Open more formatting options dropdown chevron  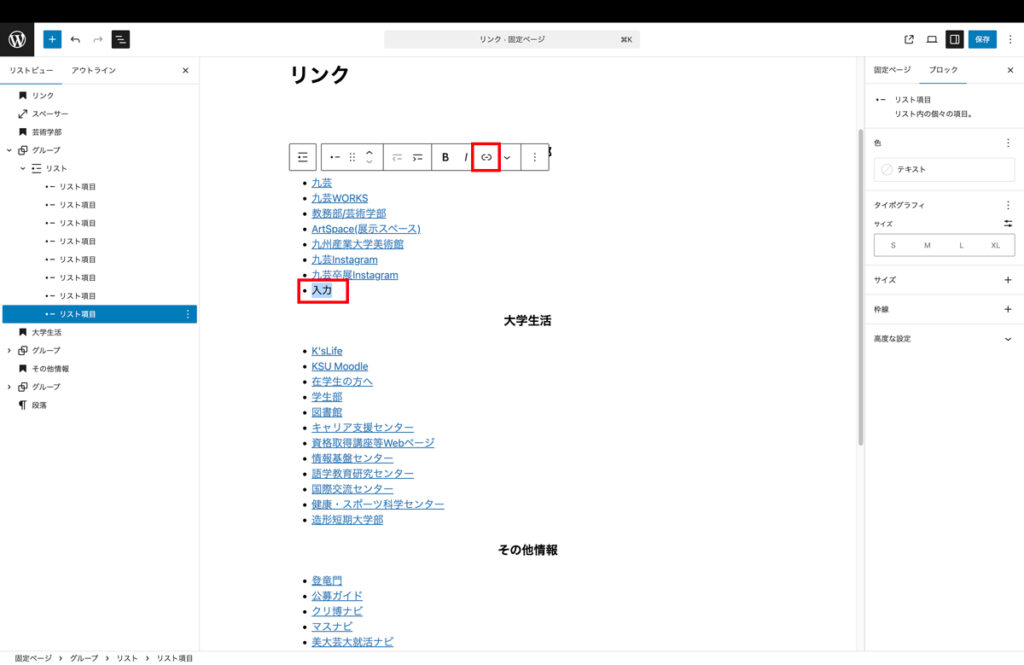pyautogui.click(x=507, y=157)
